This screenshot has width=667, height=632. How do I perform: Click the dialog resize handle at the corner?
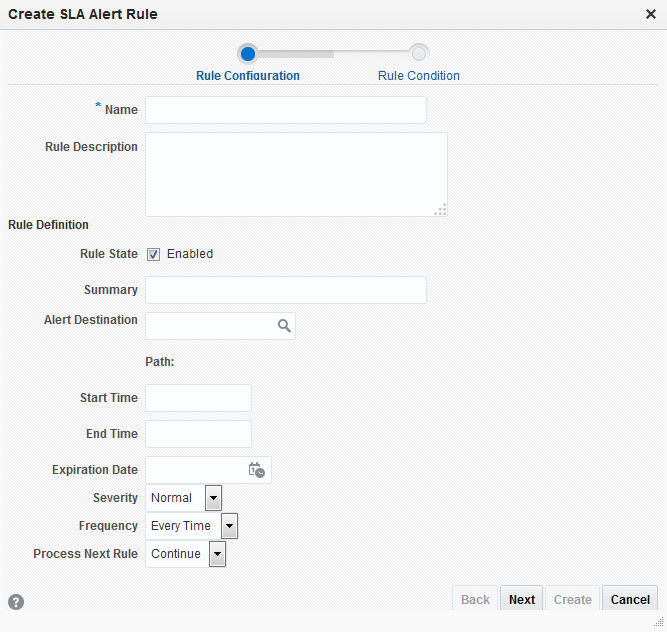pos(658,622)
